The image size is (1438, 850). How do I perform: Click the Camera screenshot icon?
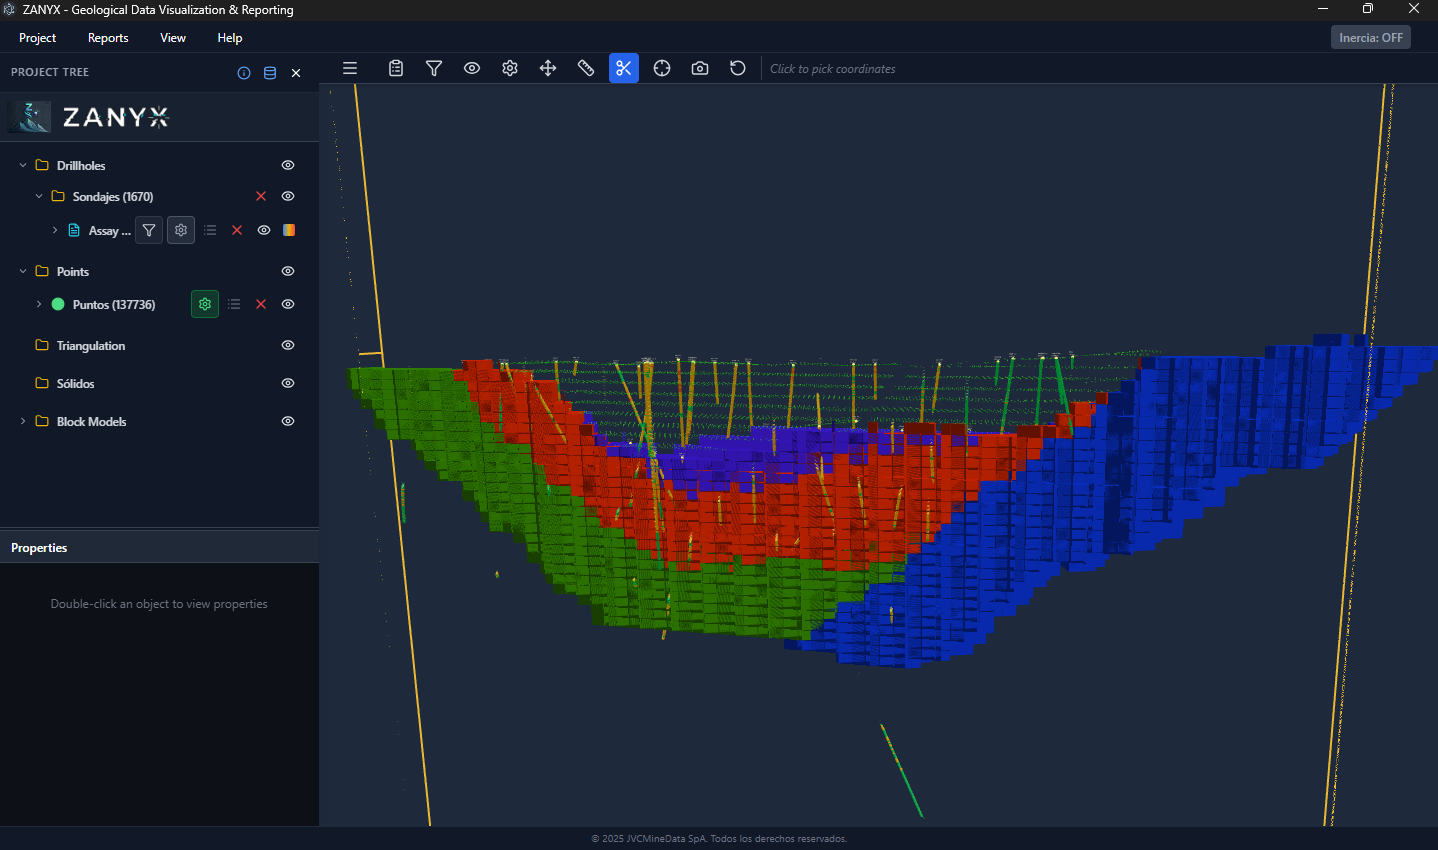pyautogui.click(x=699, y=68)
